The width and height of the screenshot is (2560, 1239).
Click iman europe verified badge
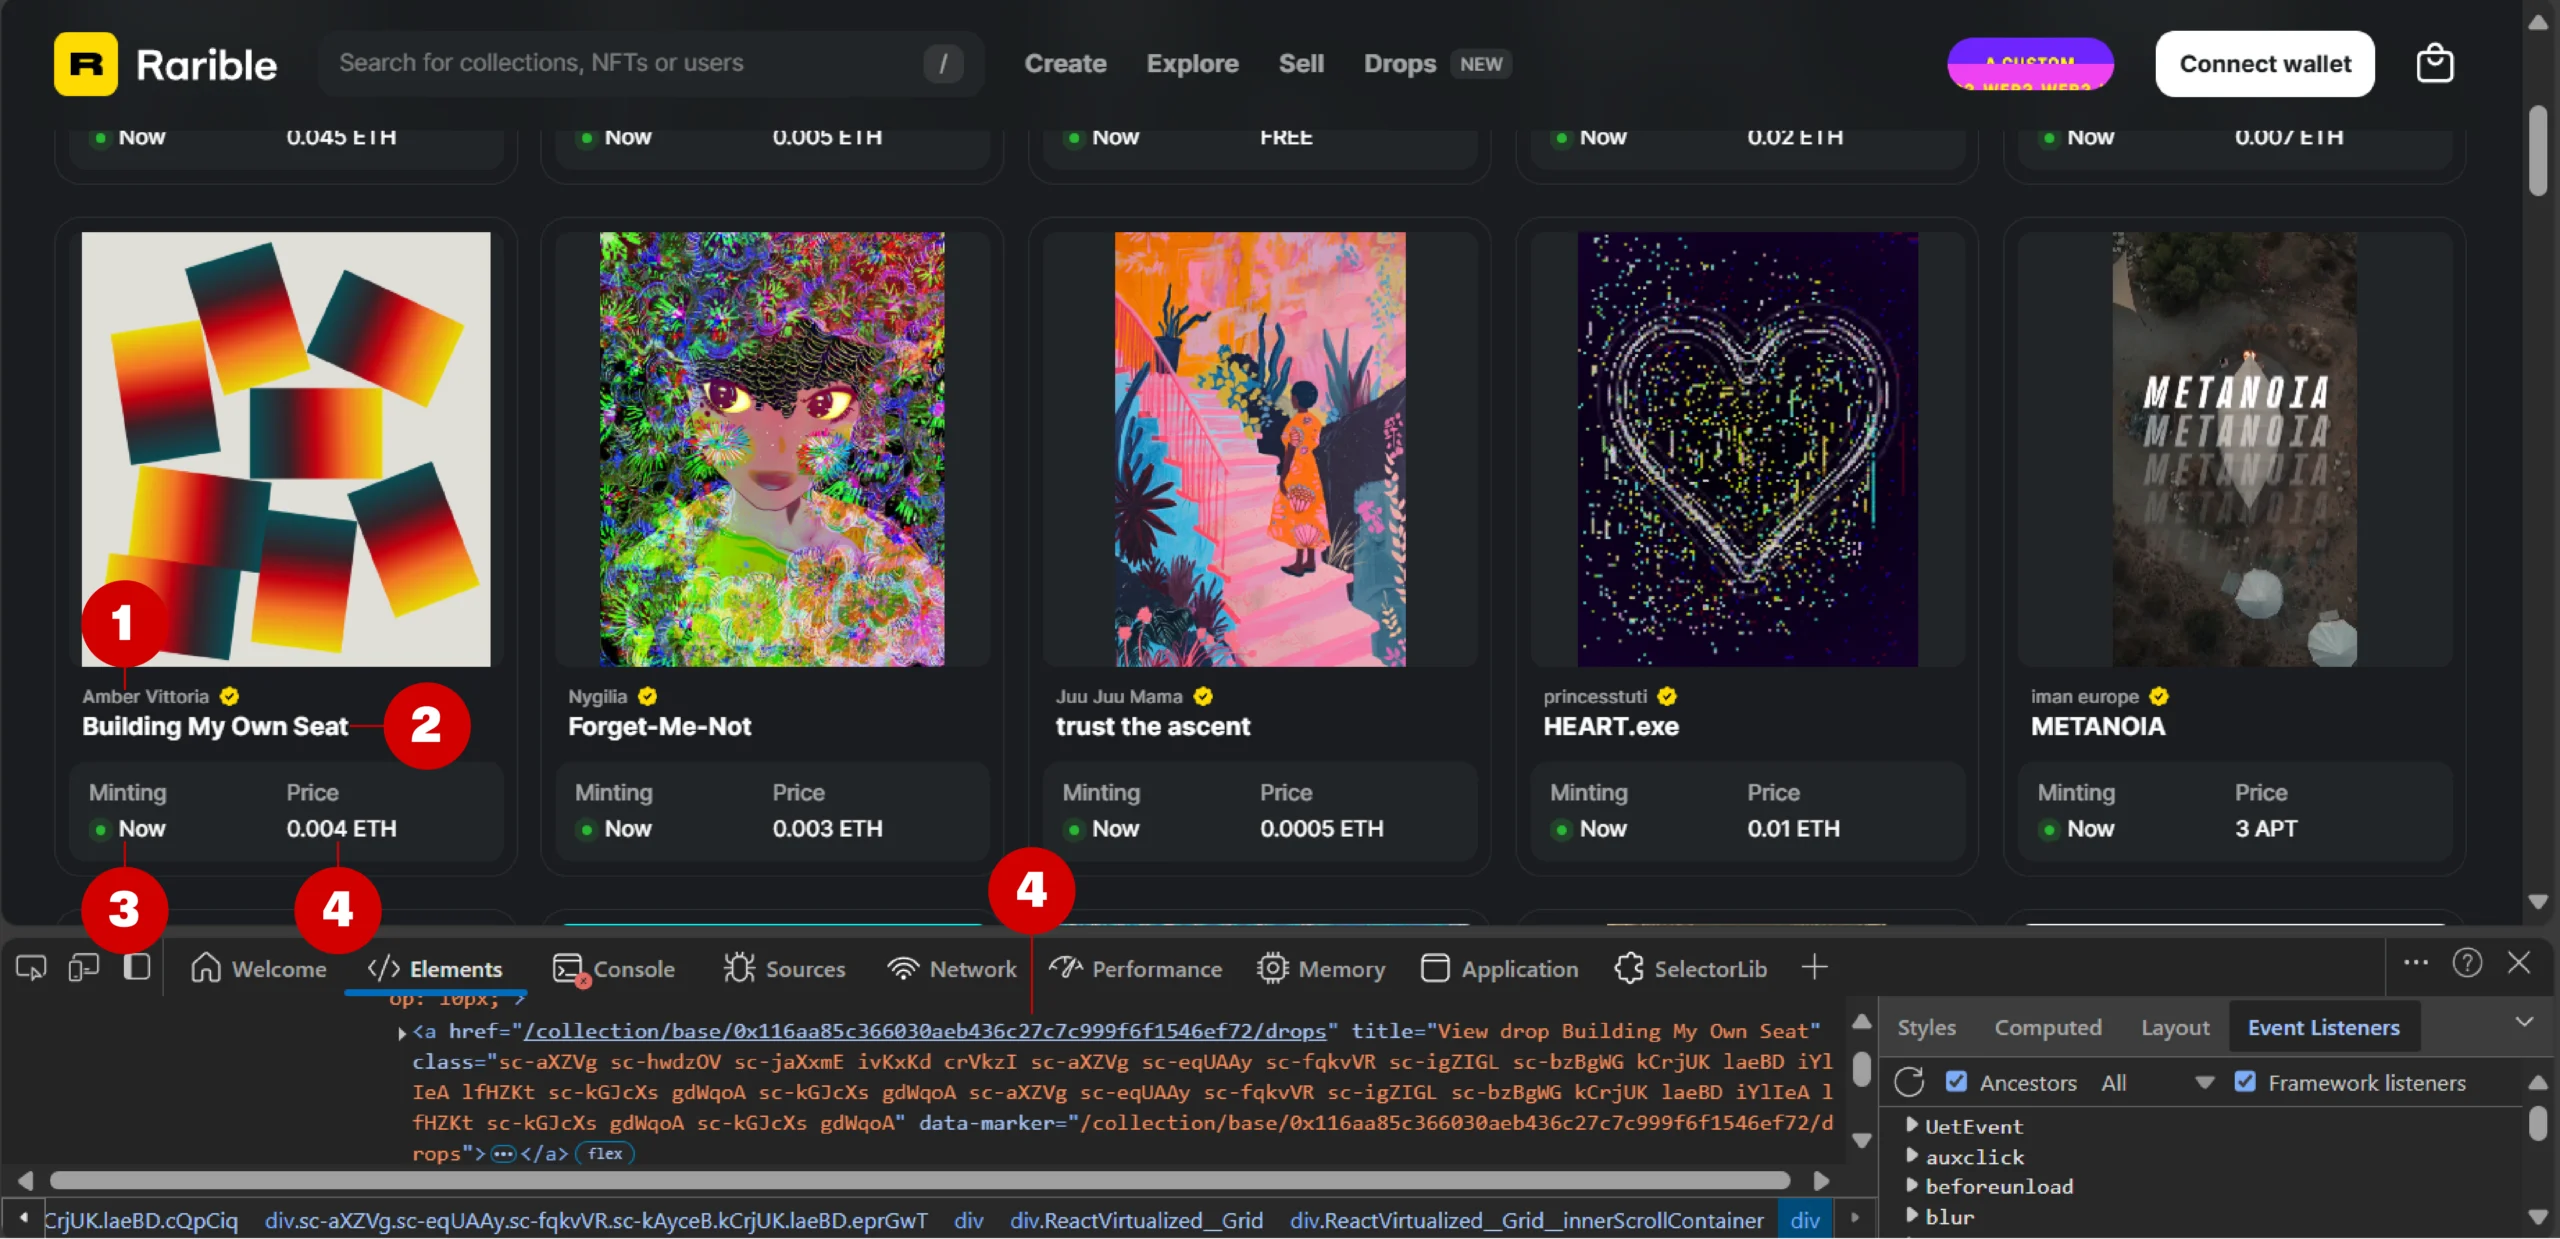pyautogui.click(x=2159, y=696)
